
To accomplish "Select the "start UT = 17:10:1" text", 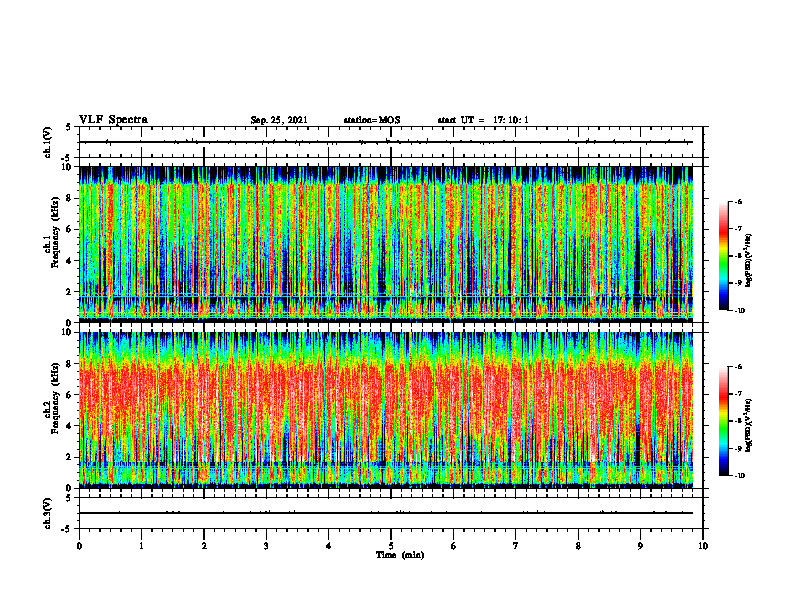I will (483, 120).
